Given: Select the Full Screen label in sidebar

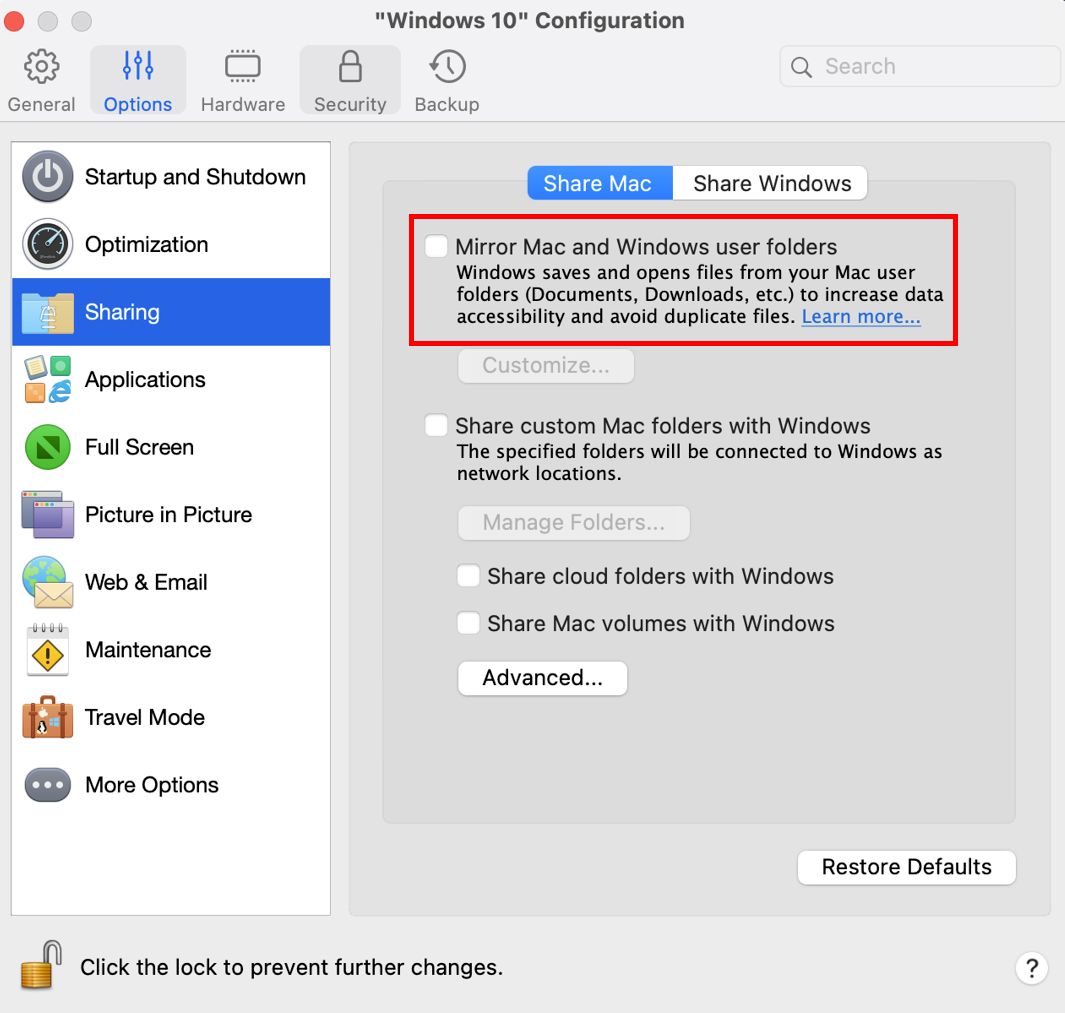Looking at the screenshot, I should (139, 447).
